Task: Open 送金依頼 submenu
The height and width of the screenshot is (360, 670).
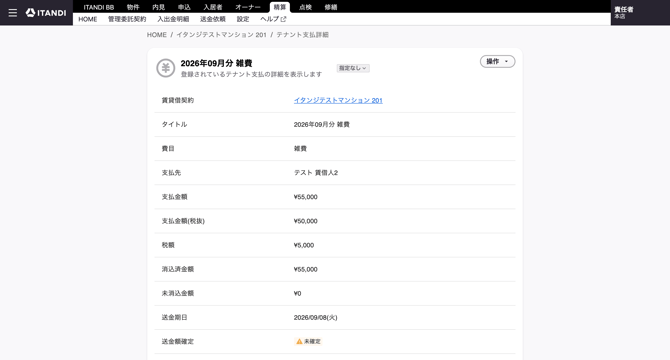Action: (213, 19)
